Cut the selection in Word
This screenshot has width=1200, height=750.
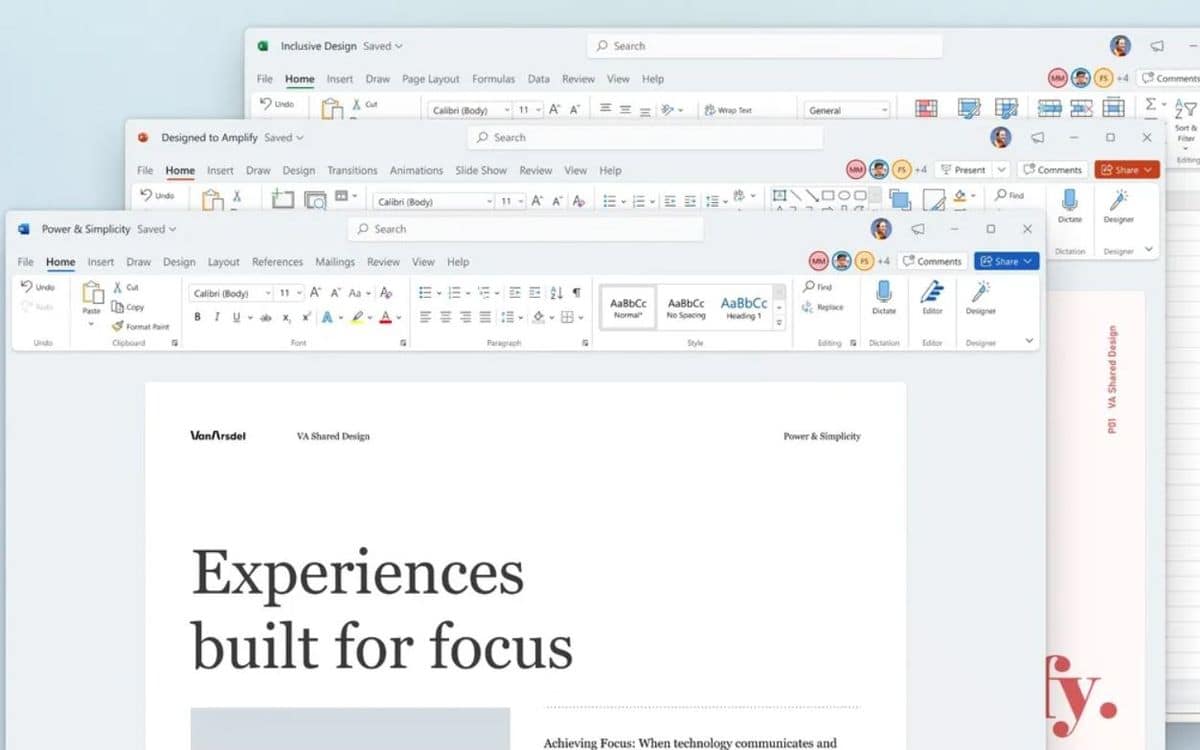point(126,287)
